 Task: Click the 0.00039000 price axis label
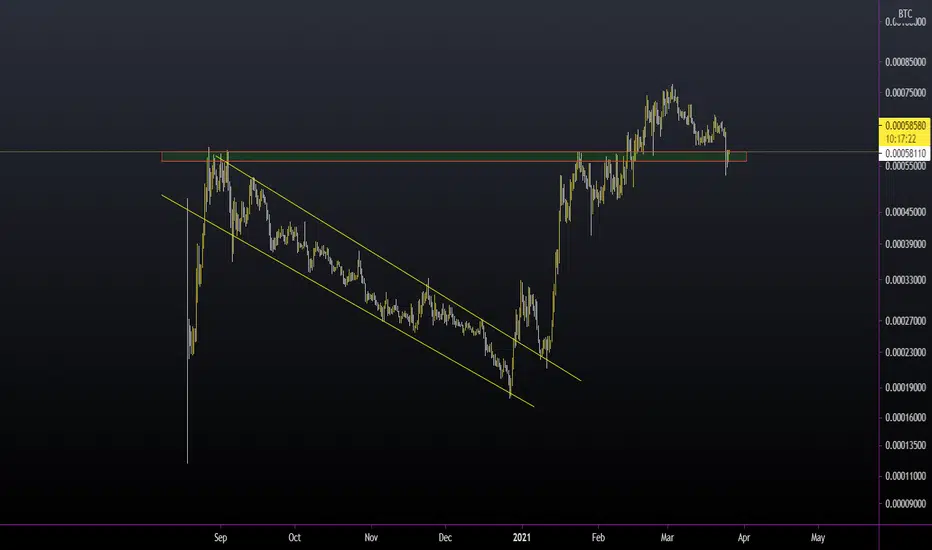point(905,244)
